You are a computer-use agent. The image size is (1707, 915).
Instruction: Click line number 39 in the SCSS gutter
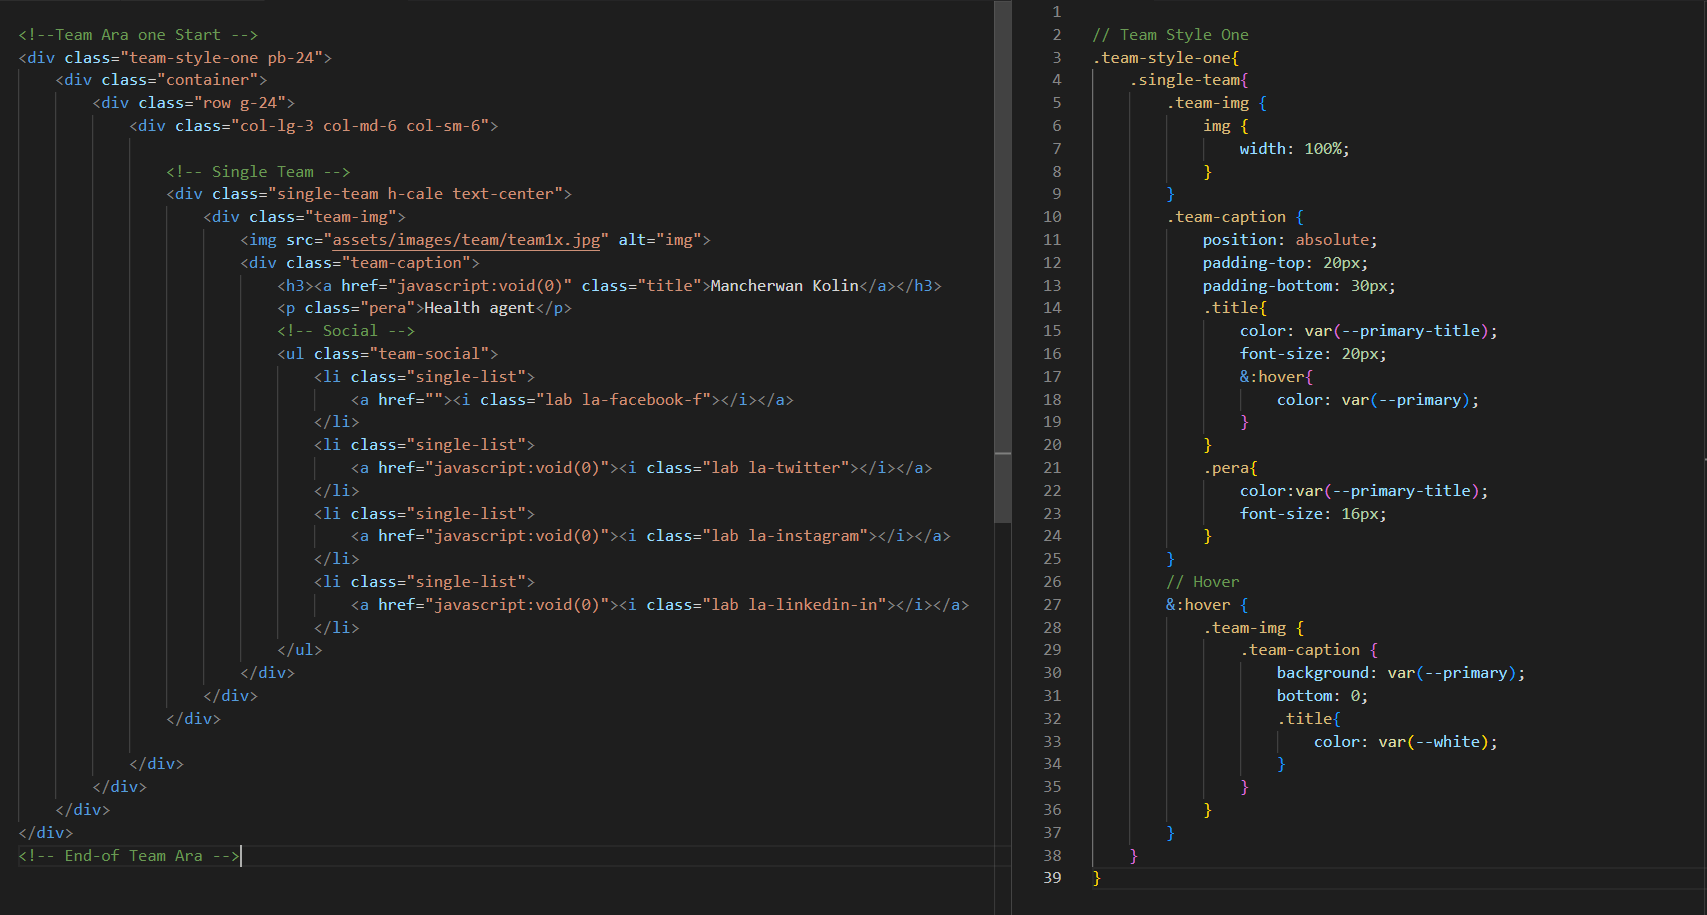(1052, 878)
